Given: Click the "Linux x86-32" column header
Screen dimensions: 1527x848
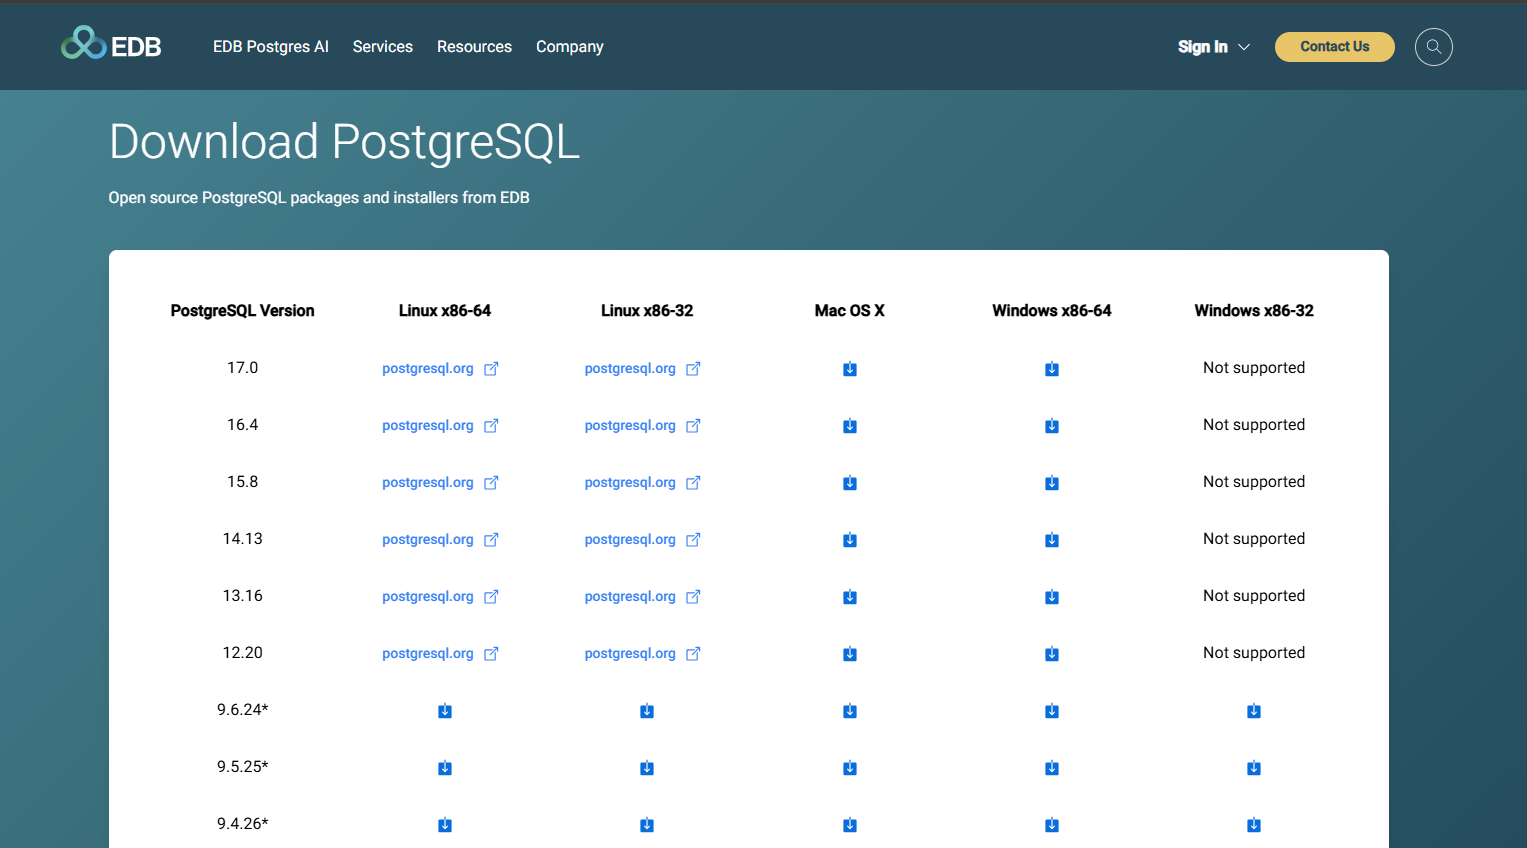Looking at the screenshot, I should [647, 311].
